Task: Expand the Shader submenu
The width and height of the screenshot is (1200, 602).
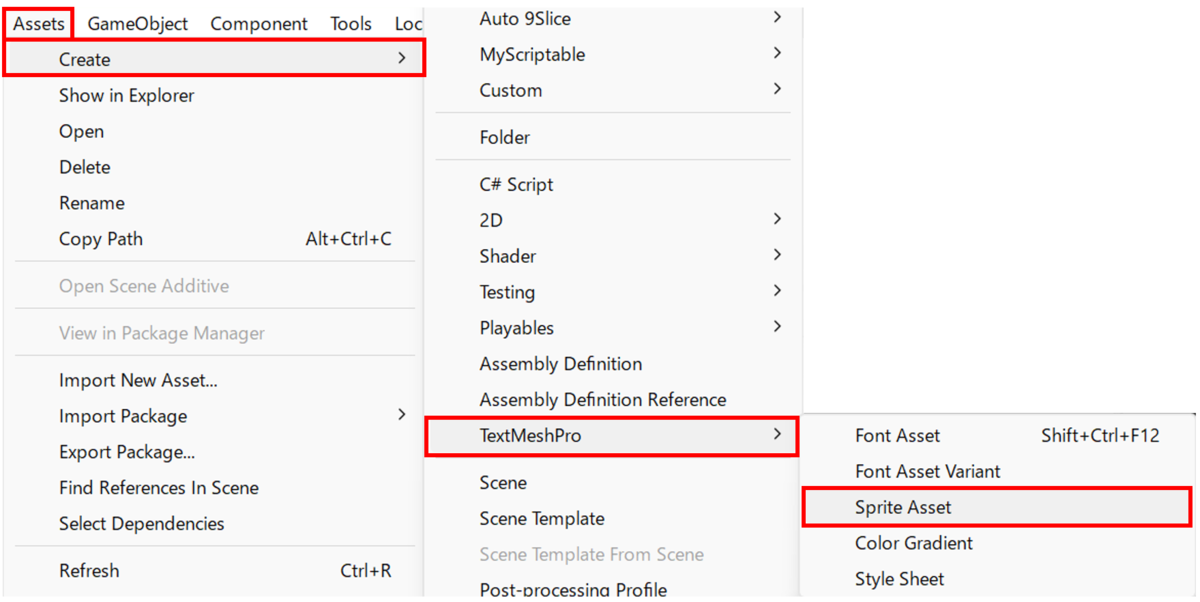Action: [x=508, y=256]
